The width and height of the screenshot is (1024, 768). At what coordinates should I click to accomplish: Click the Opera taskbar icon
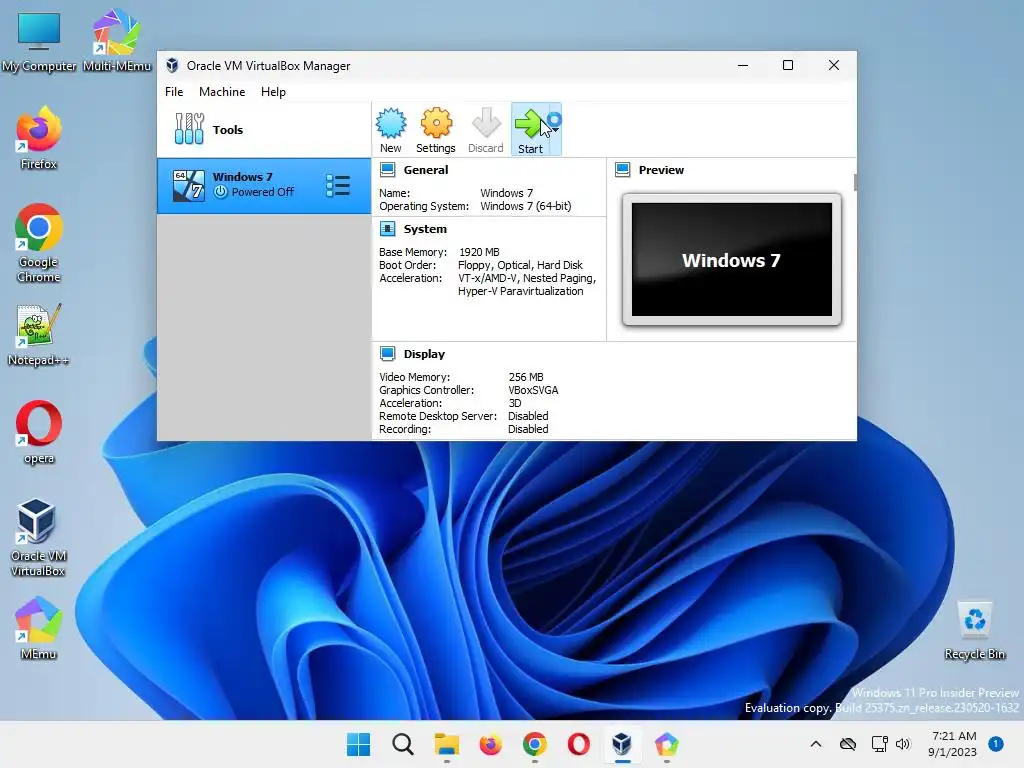tap(579, 744)
